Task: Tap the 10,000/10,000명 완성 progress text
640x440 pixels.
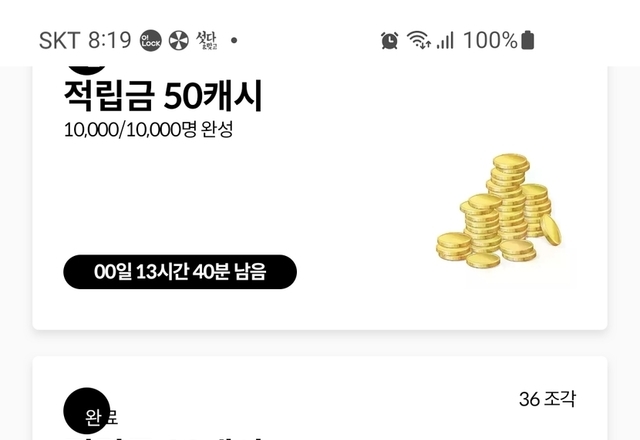Action: pos(149,130)
